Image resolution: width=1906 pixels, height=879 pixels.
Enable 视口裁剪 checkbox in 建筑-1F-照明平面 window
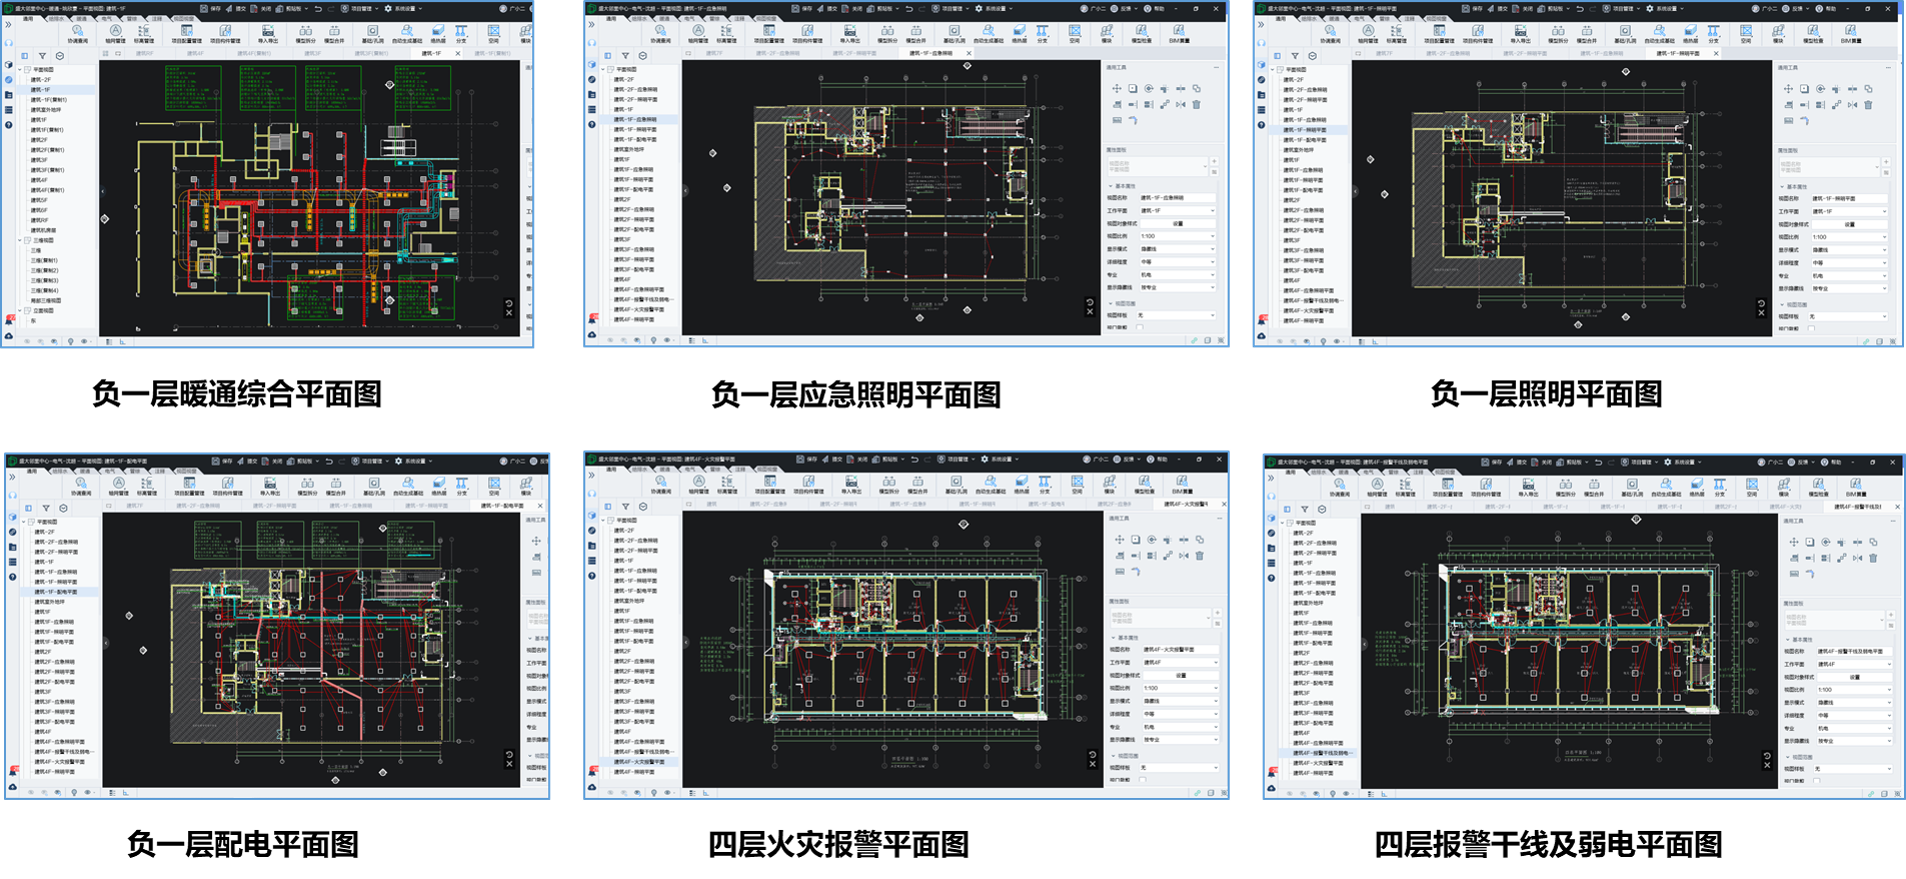pyautogui.click(x=1811, y=328)
